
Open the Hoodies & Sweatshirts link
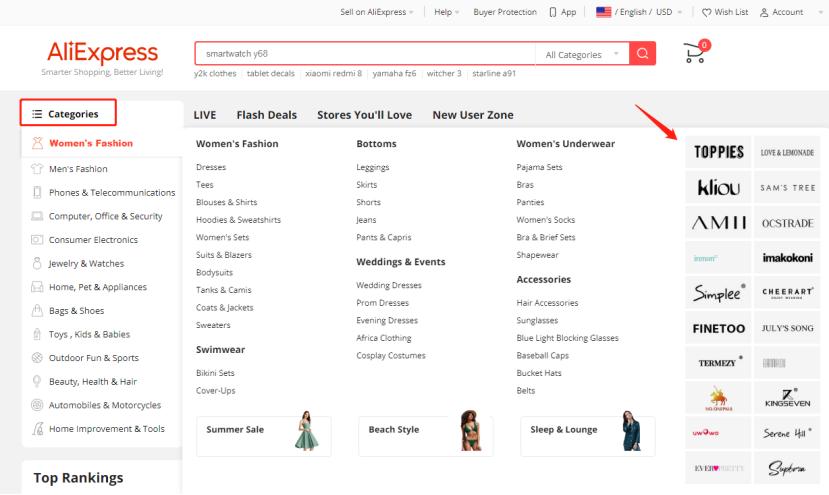[238, 220]
